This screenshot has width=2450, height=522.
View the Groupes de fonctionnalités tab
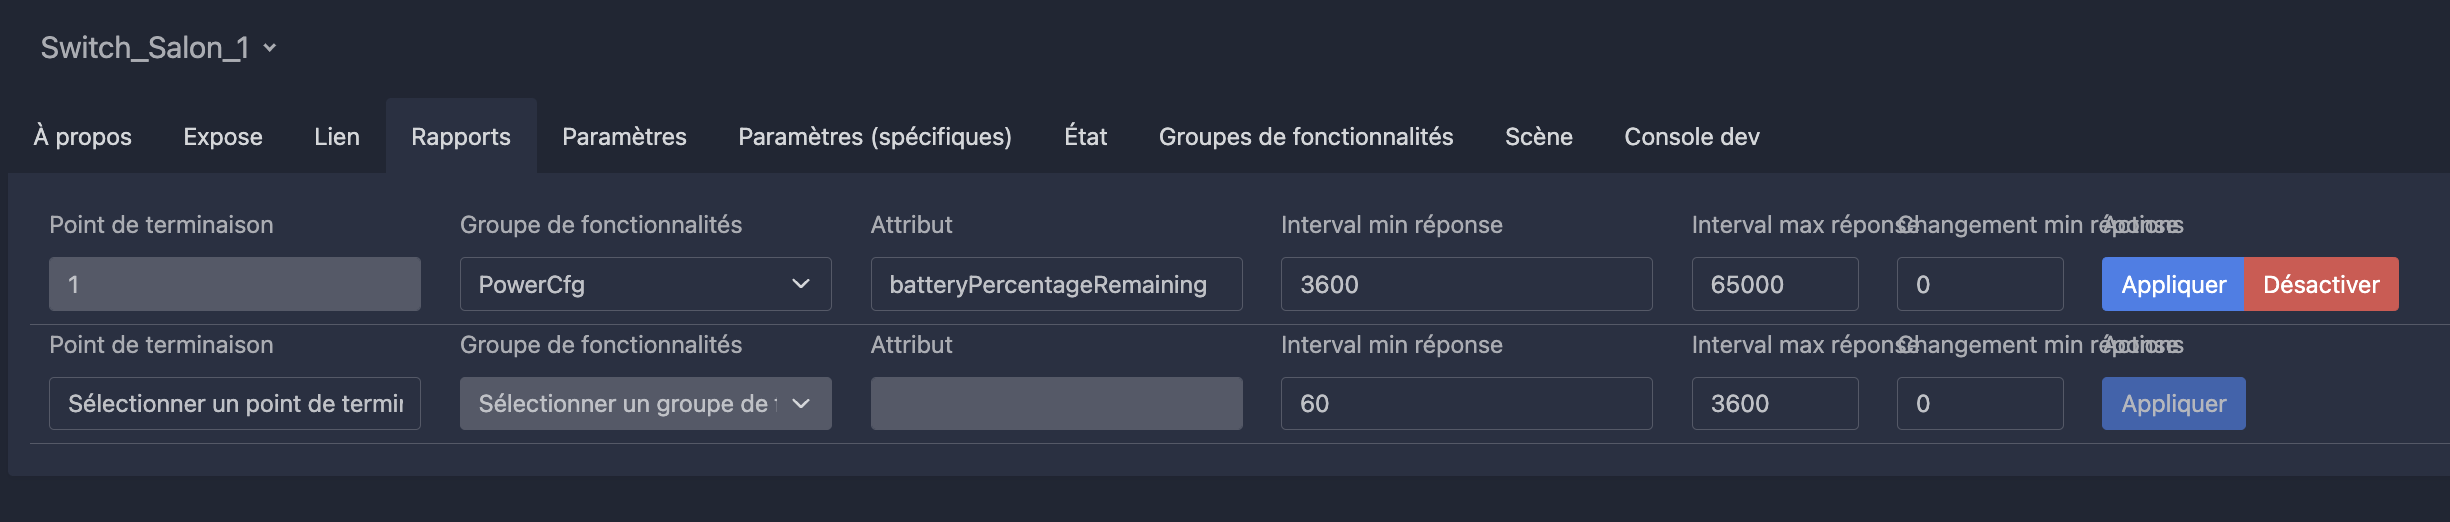(x=1306, y=136)
